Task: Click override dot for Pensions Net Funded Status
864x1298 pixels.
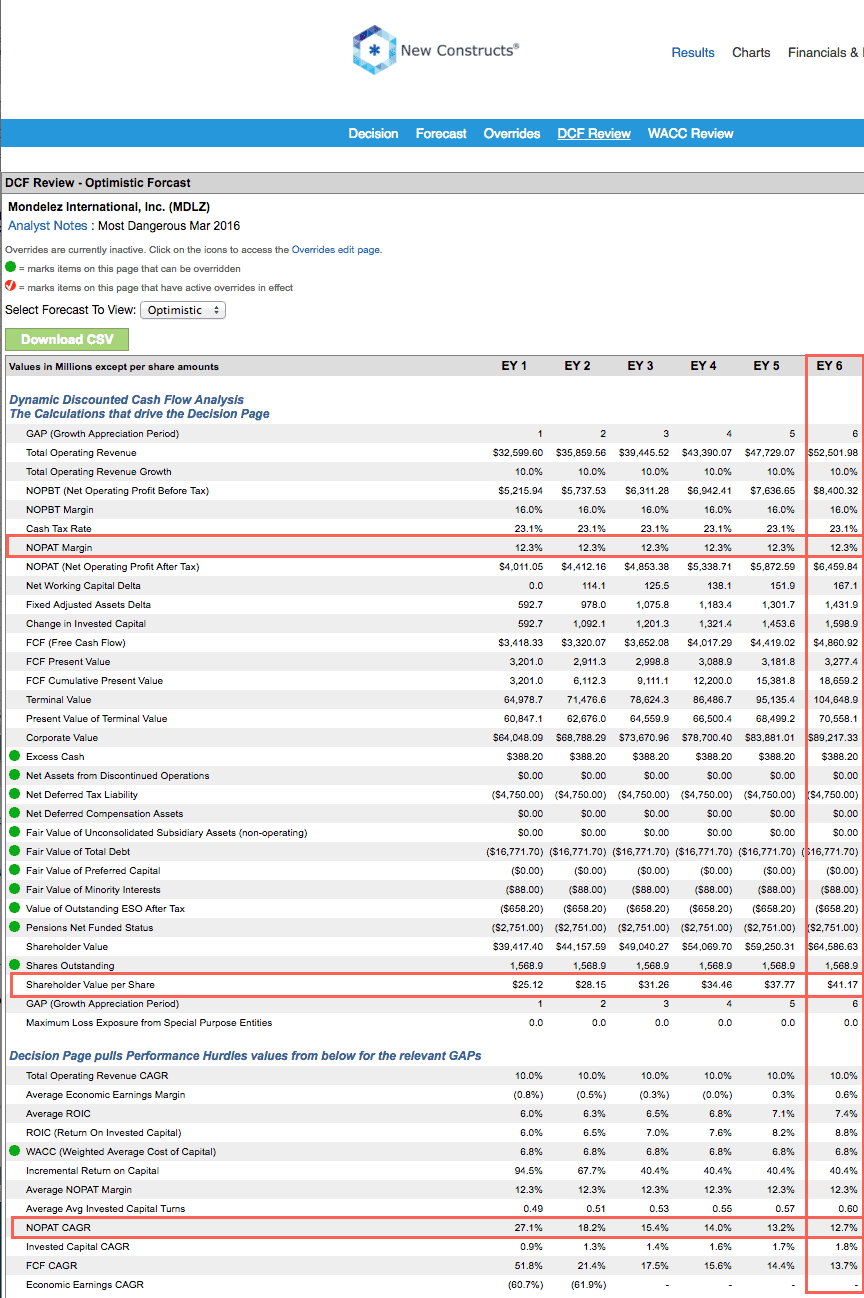Action: [14, 927]
